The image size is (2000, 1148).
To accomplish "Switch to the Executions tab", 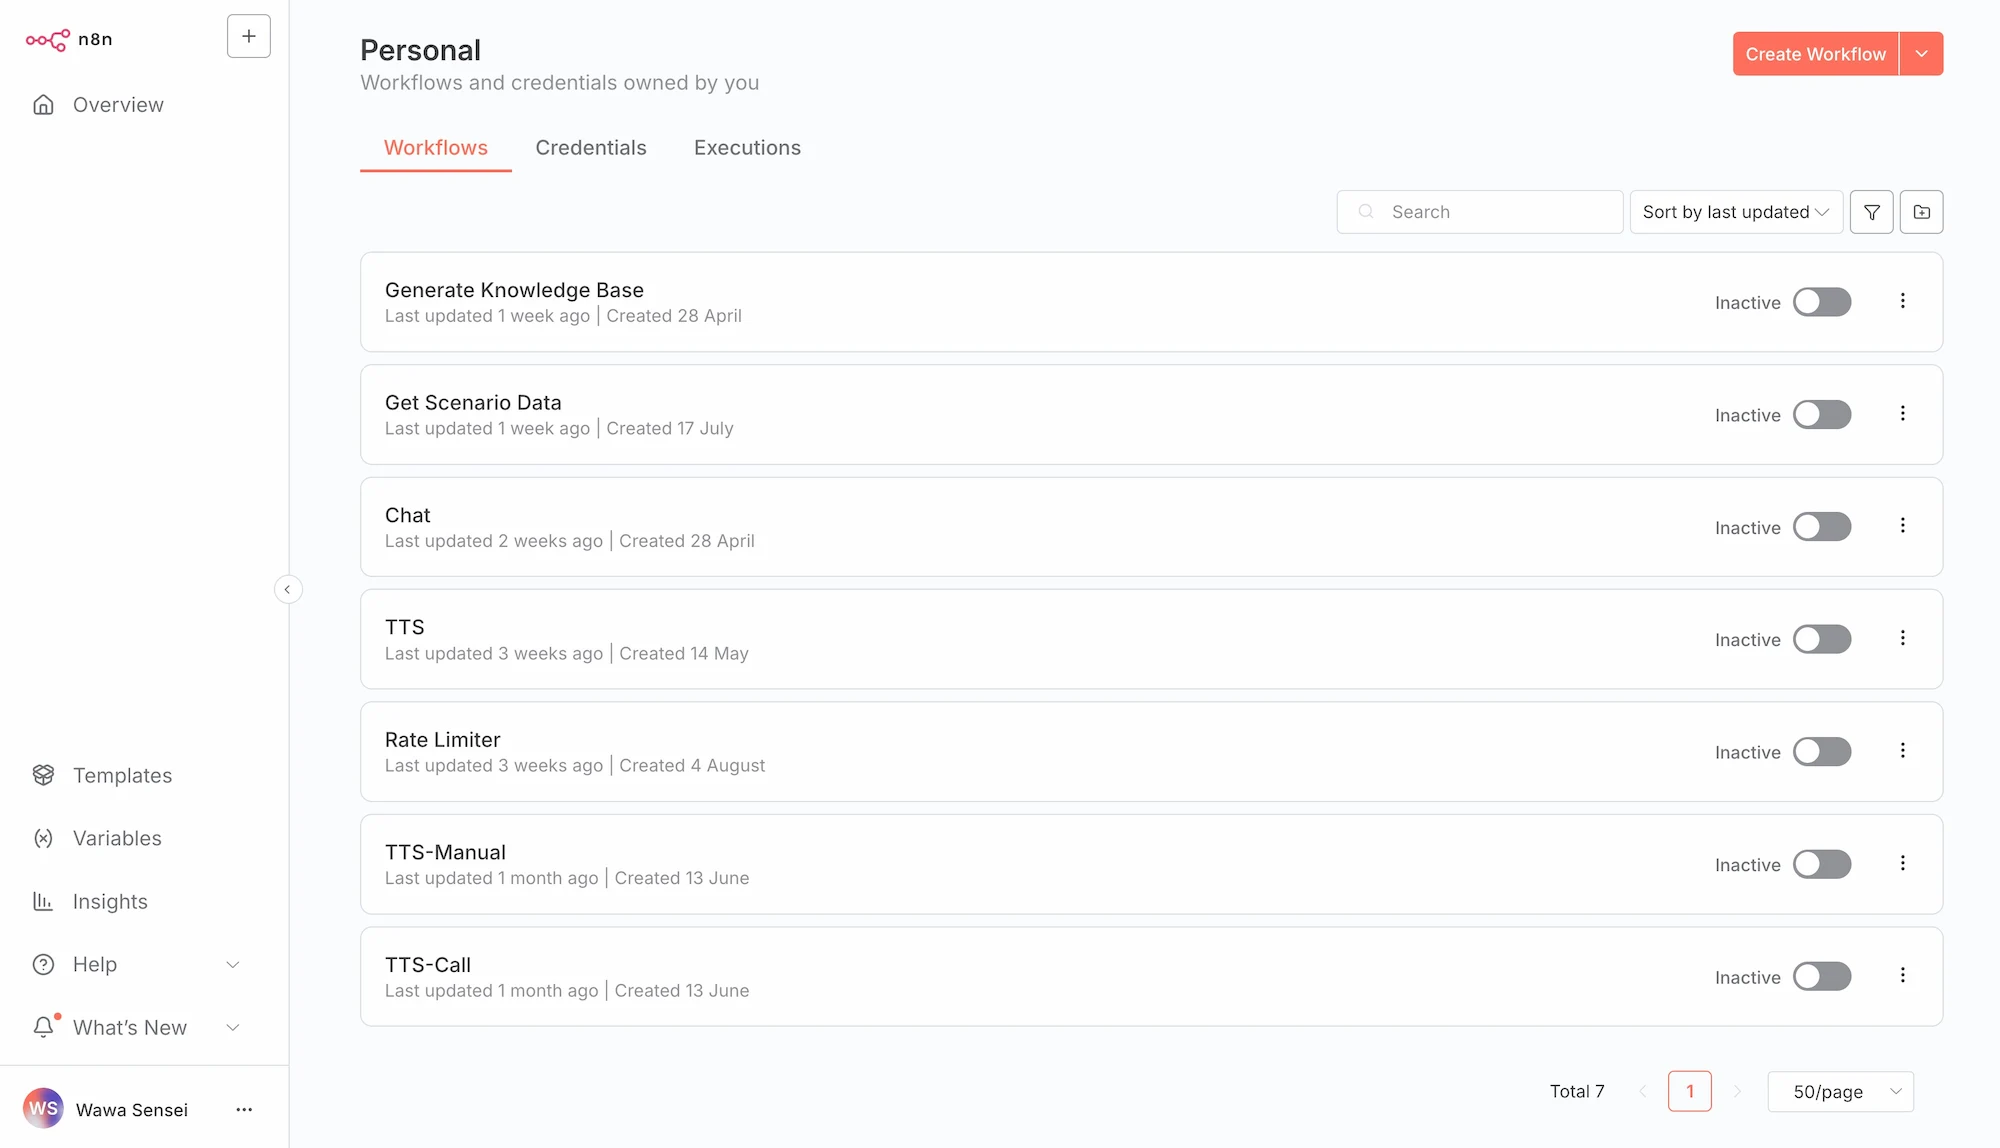I will [747, 148].
